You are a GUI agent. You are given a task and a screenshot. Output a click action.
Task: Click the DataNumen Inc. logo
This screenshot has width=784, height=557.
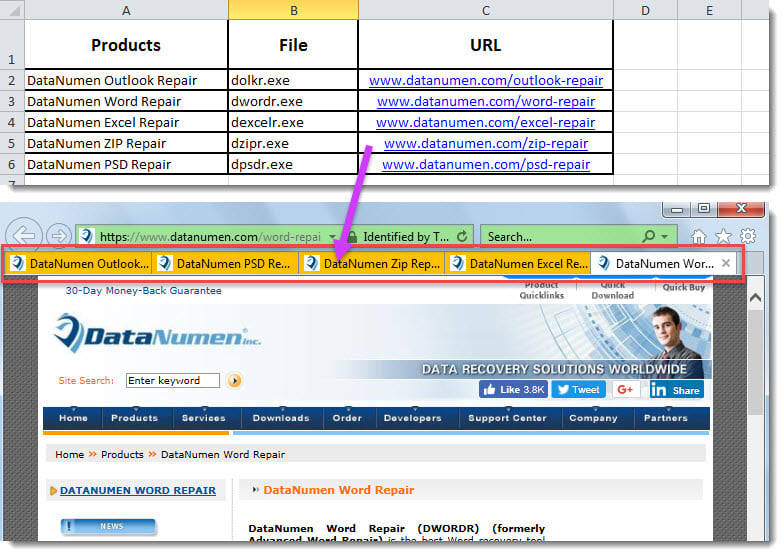157,334
